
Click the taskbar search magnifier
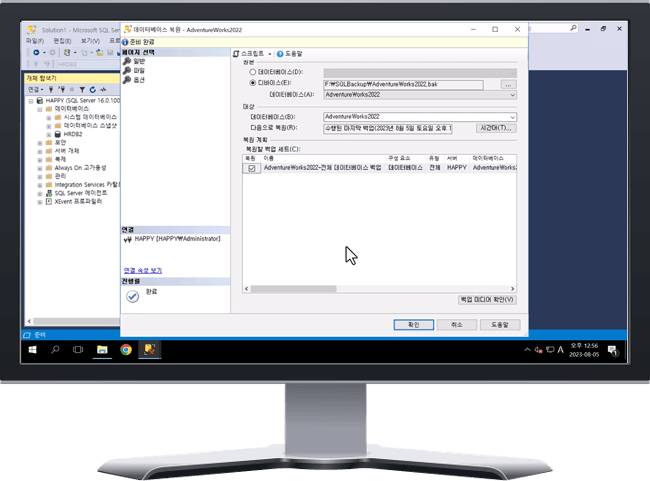pyautogui.click(x=55, y=350)
